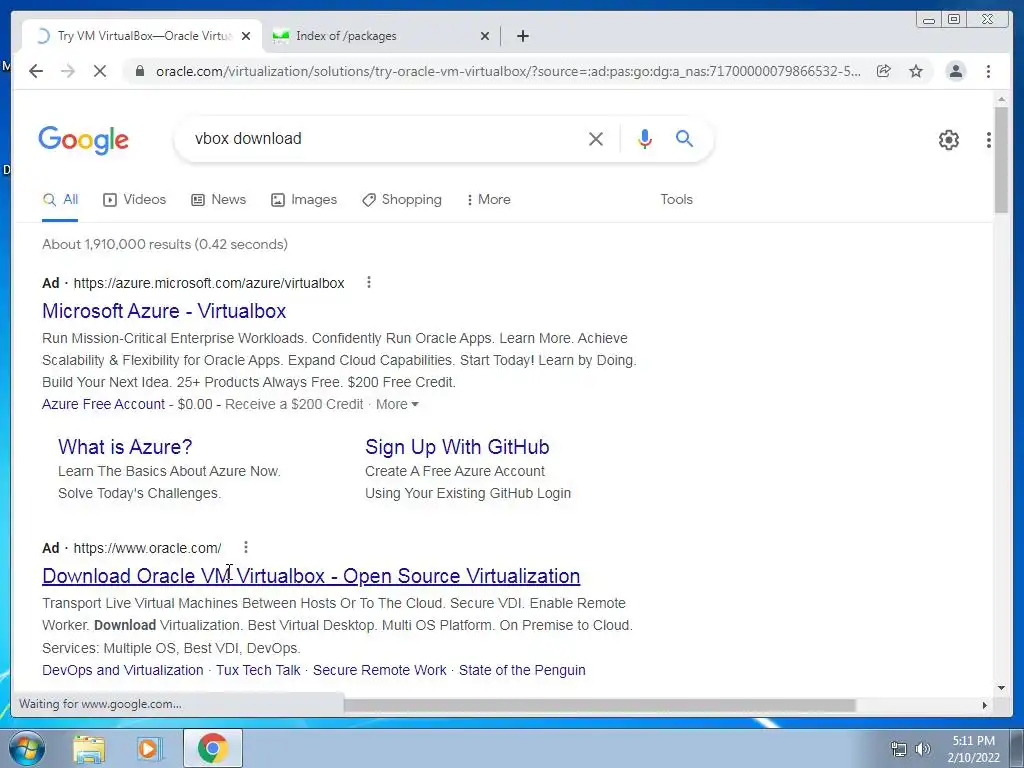Click the DevOps and Virtualization link
Screen dimensions: 1024x768
tap(123, 670)
